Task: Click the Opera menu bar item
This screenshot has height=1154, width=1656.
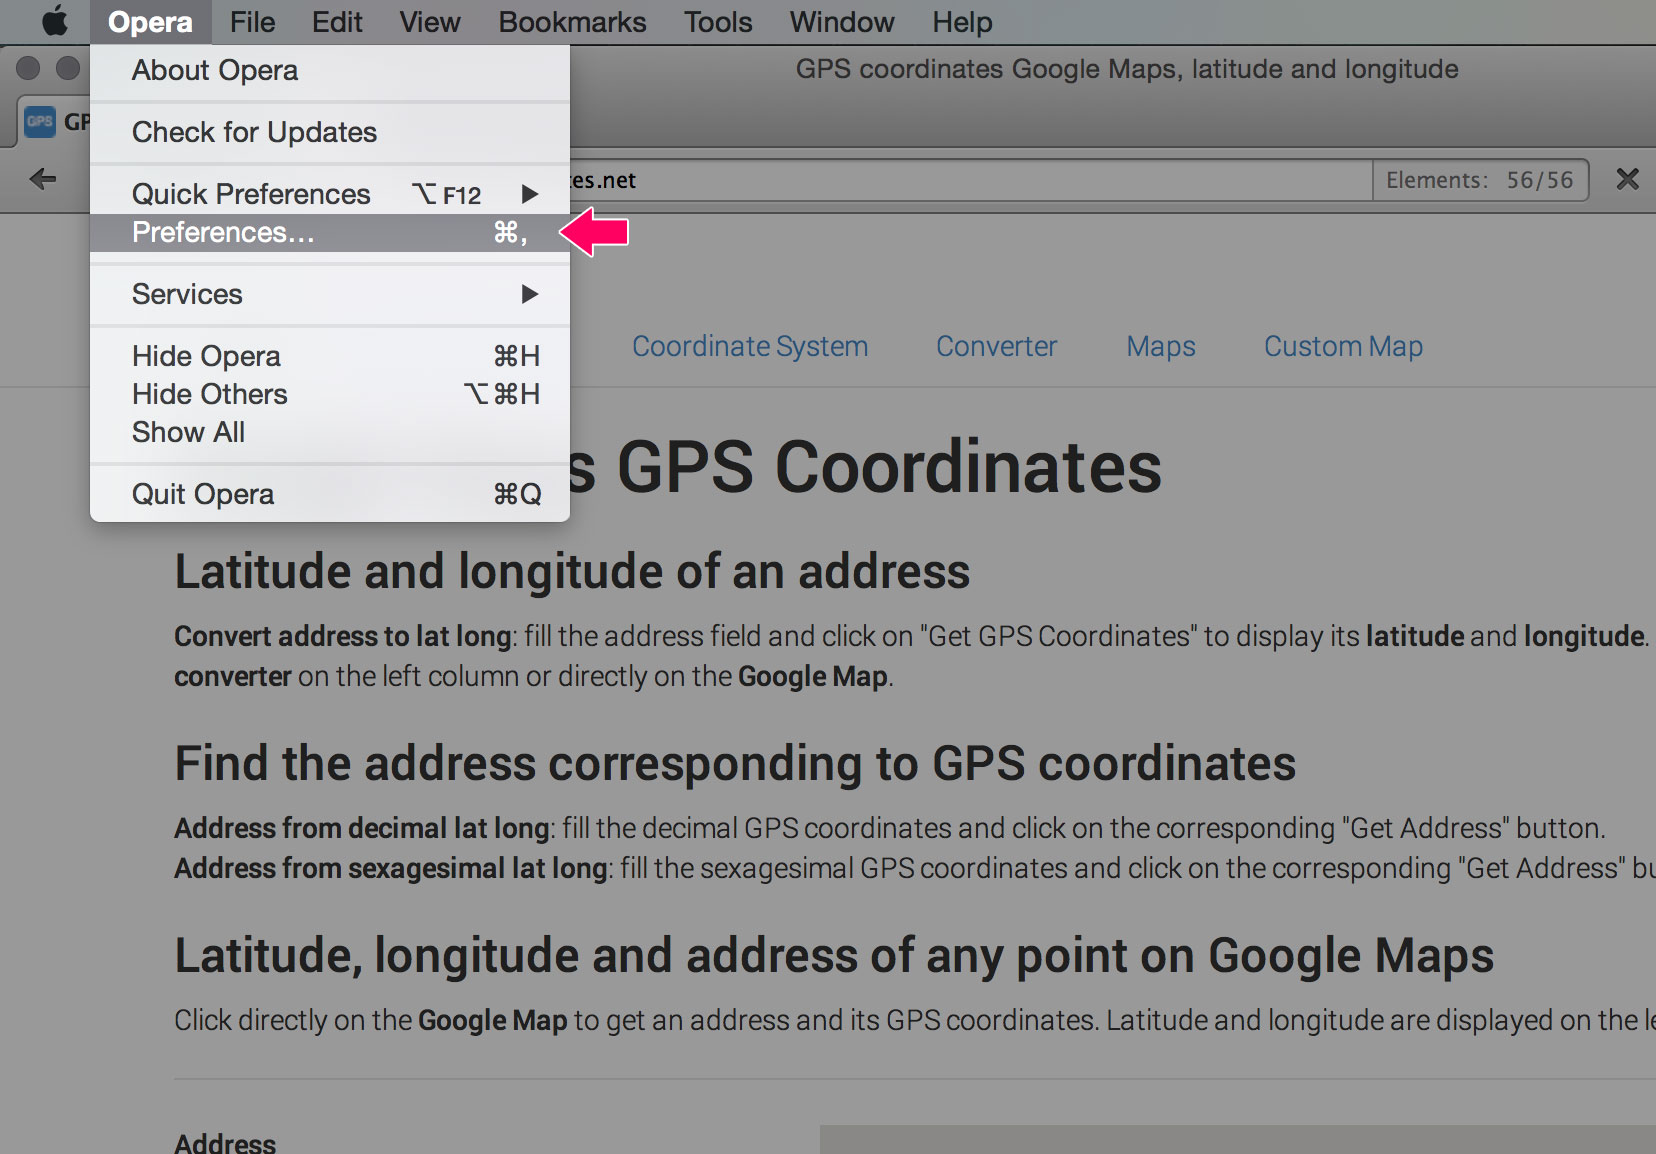Action: [x=150, y=22]
